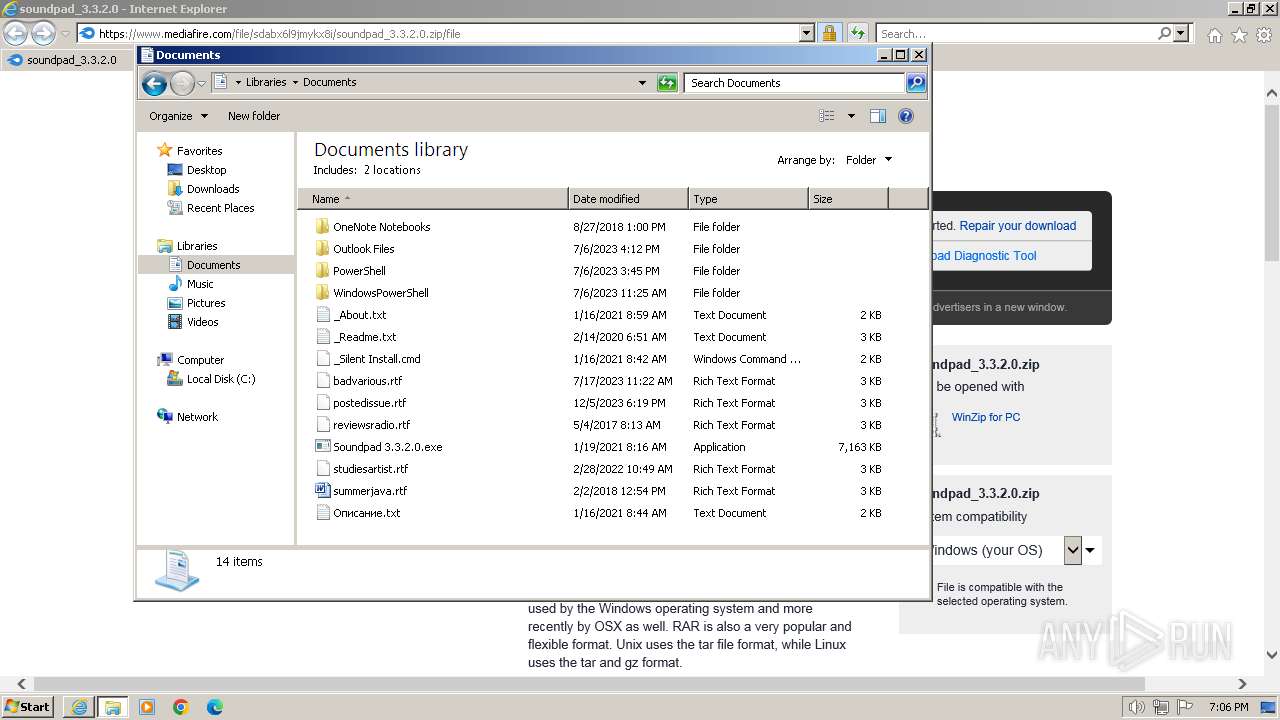
Task: Select the Soundpad 3.3.2.0.exe file
Action: pos(387,447)
